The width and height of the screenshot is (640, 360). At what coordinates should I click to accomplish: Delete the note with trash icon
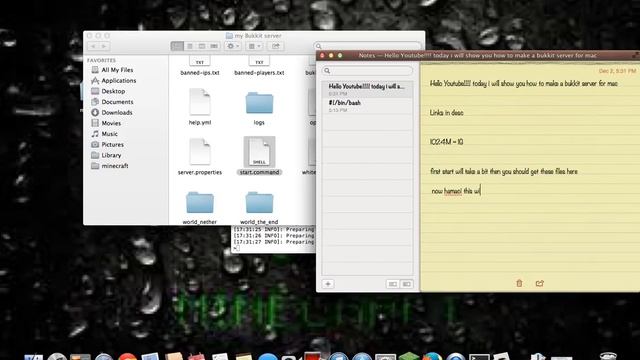[519, 283]
